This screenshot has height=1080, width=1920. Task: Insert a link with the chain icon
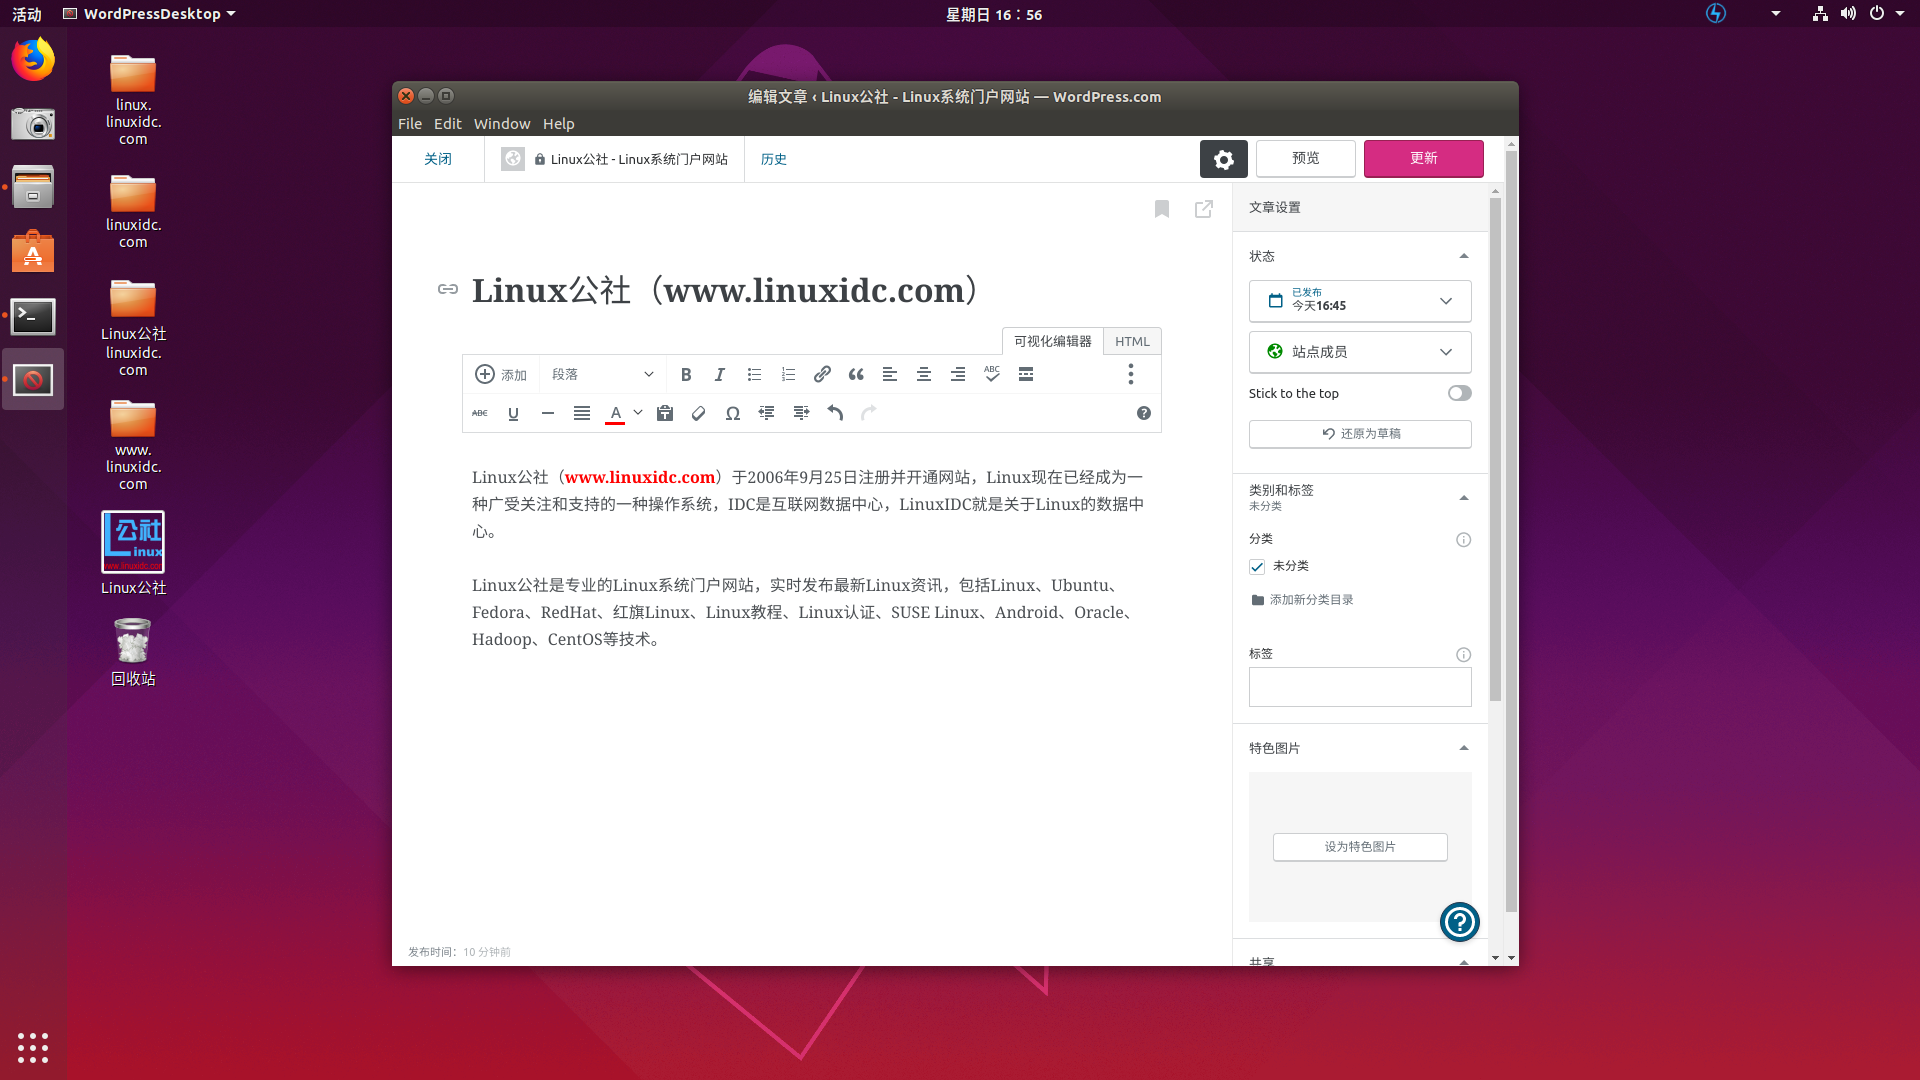click(822, 374)
